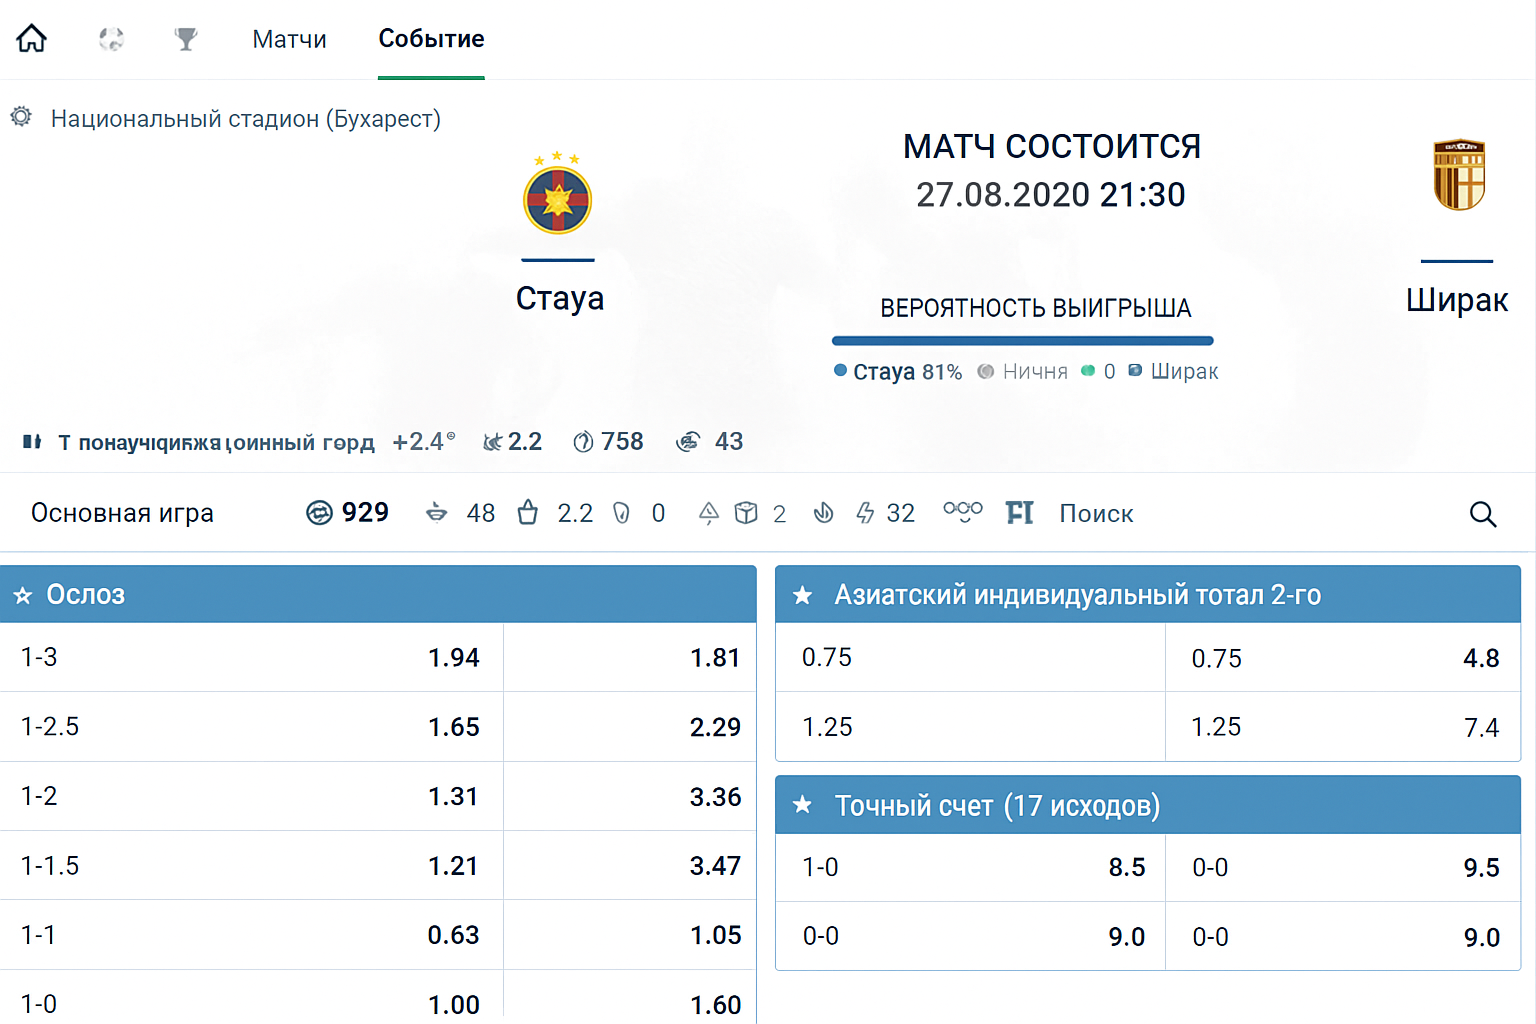Toggle favorite star on Ослоз market
Viewport: 1536px width, 1024px height.
tap(23, 596)
